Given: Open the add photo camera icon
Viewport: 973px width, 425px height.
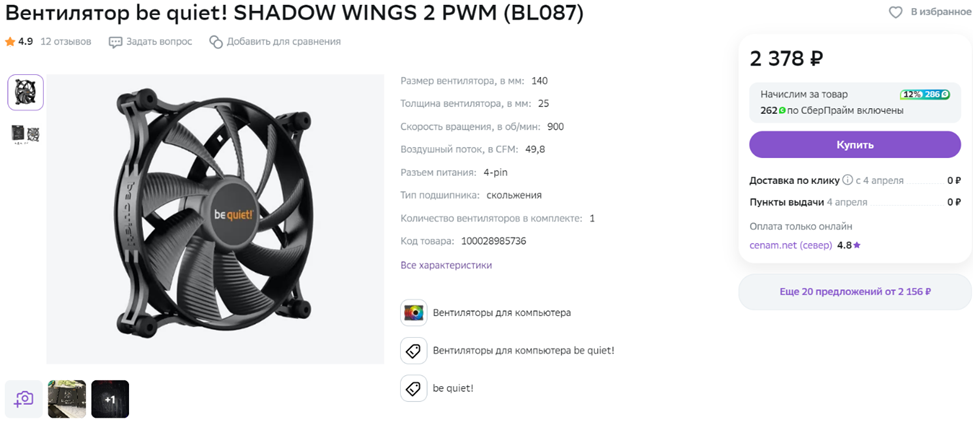Looking at the screenshot, I should (24, 399).
